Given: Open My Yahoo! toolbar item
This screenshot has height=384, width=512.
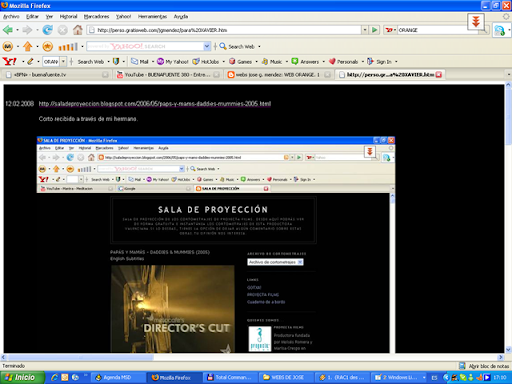Looking at the screenshot, I should [173, 62].
